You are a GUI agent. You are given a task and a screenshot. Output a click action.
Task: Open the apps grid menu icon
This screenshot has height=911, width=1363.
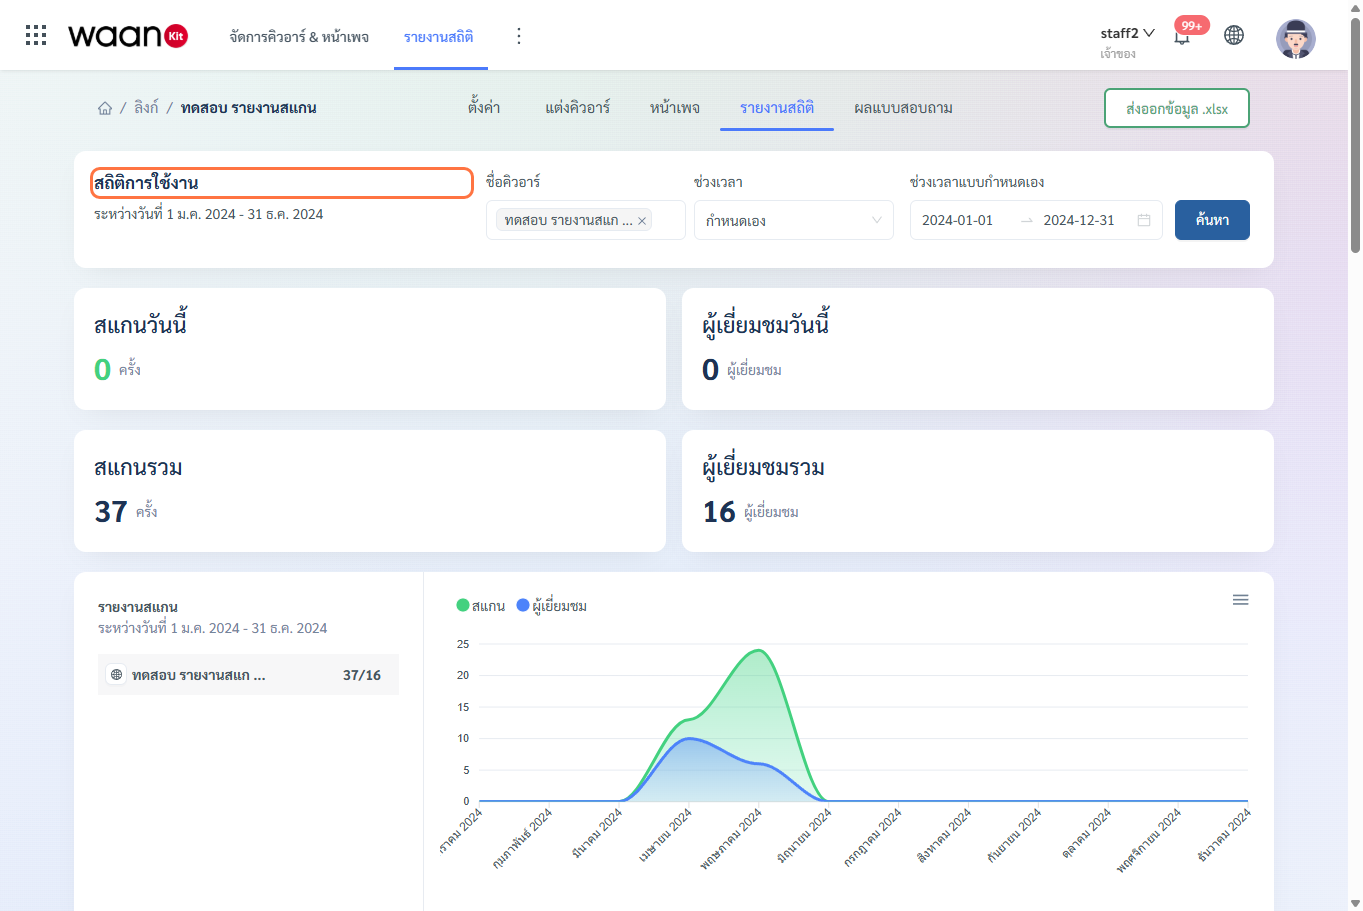click(x=36, y=36)
